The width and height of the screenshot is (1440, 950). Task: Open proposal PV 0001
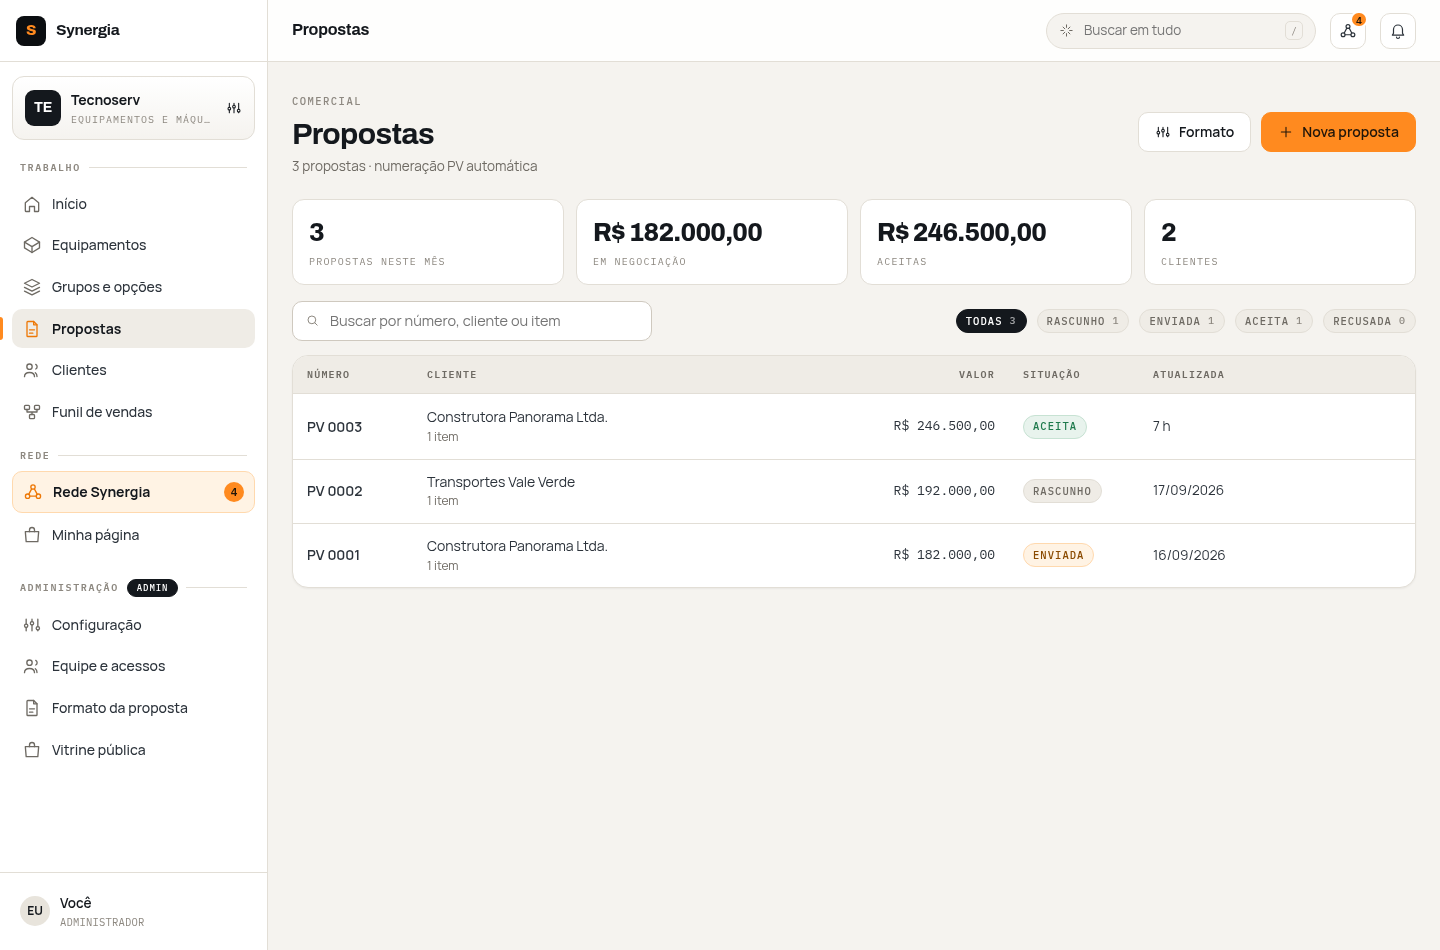[x=854, y=555]
